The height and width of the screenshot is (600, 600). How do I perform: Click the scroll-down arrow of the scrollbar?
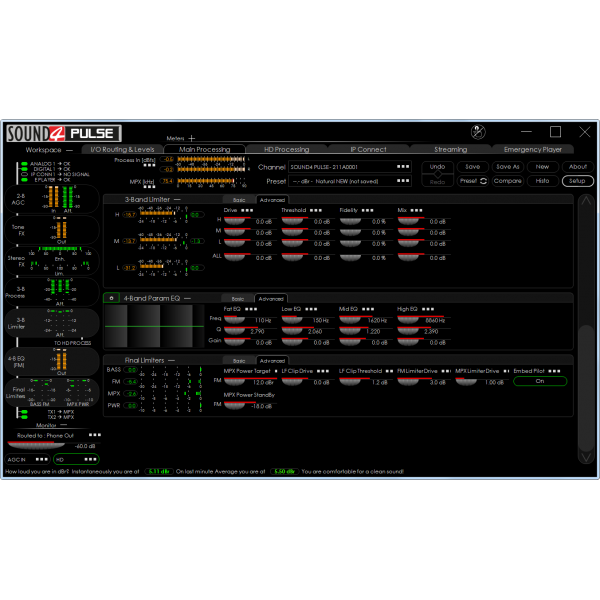point(586,457)
